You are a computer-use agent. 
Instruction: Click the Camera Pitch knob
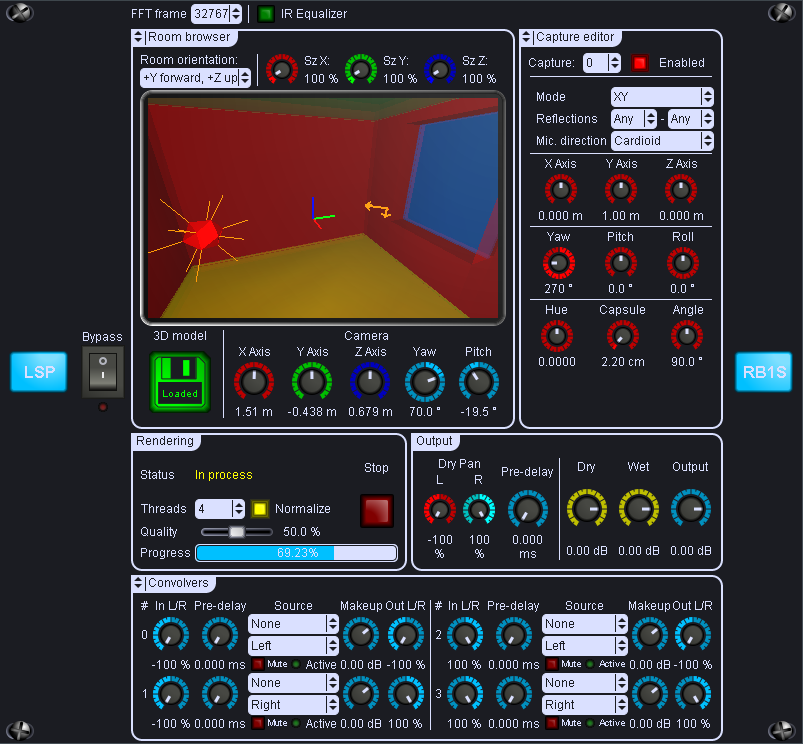(x=478, y=381)
